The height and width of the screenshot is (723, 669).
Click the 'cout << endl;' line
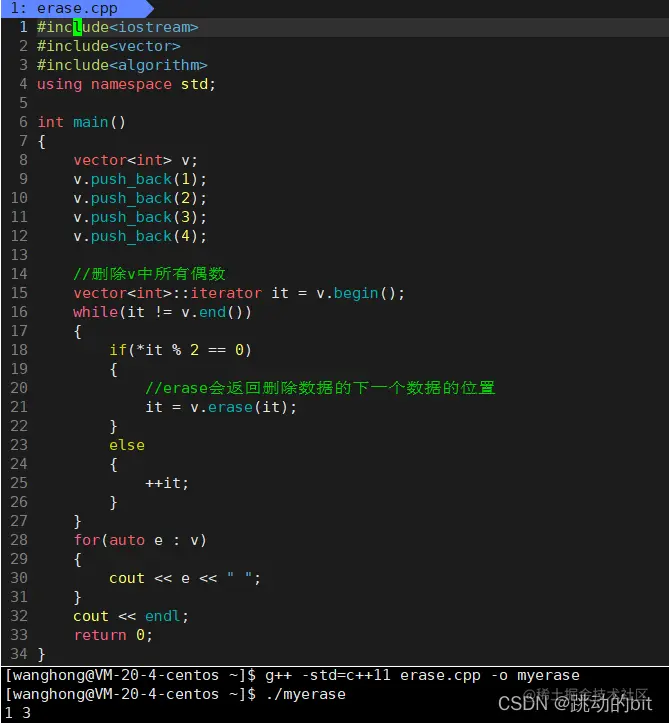131,616
